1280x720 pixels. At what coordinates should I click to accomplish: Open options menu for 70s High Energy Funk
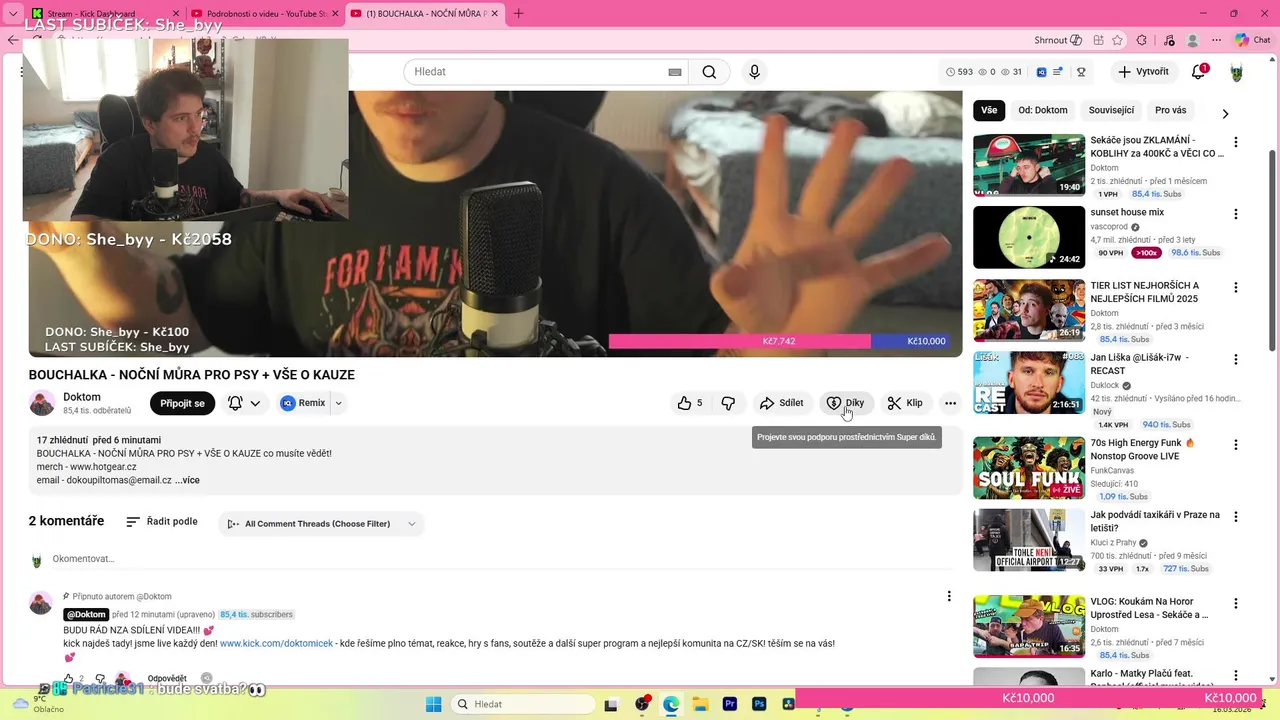[x=1236, y=444]
